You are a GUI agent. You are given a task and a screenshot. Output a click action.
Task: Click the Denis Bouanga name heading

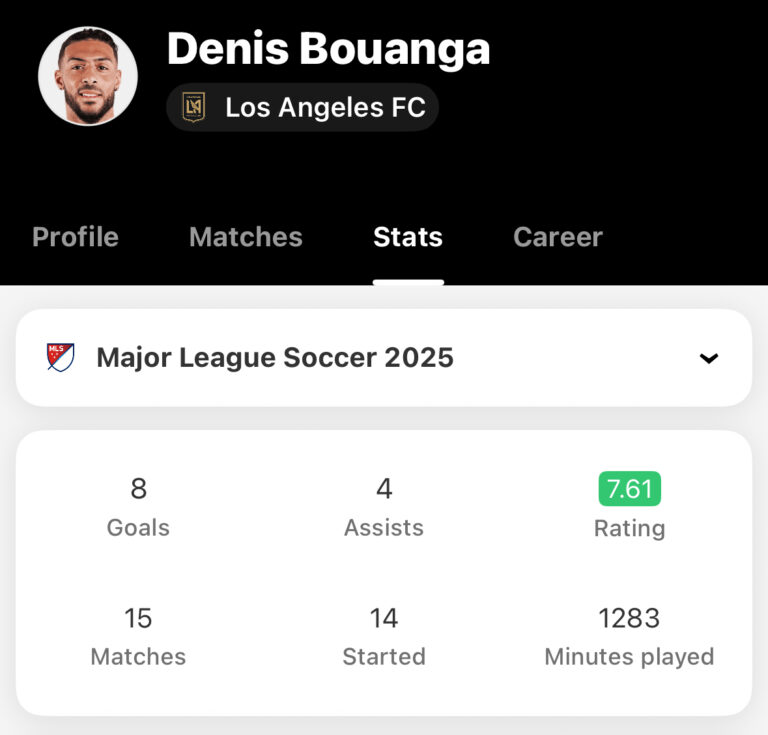328,49
